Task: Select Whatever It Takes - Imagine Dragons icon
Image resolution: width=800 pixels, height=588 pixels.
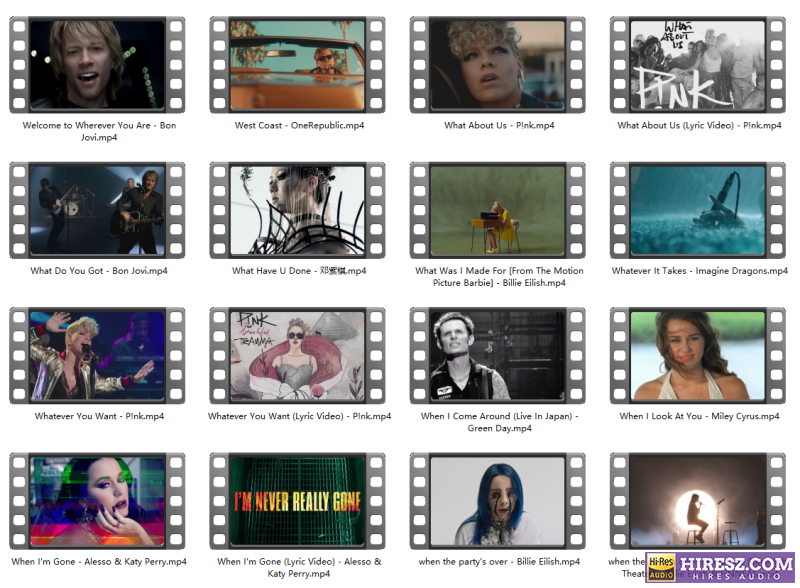Action: click(697, 210)
